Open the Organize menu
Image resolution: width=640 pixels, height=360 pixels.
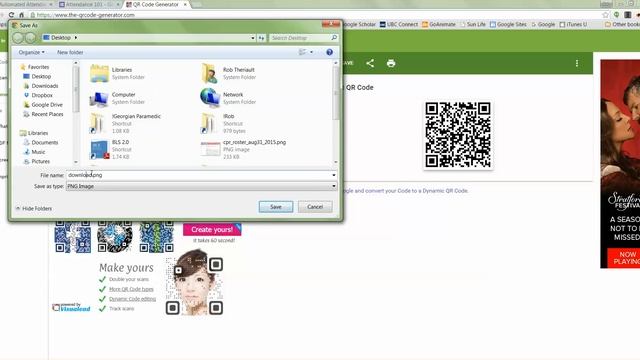31,52
